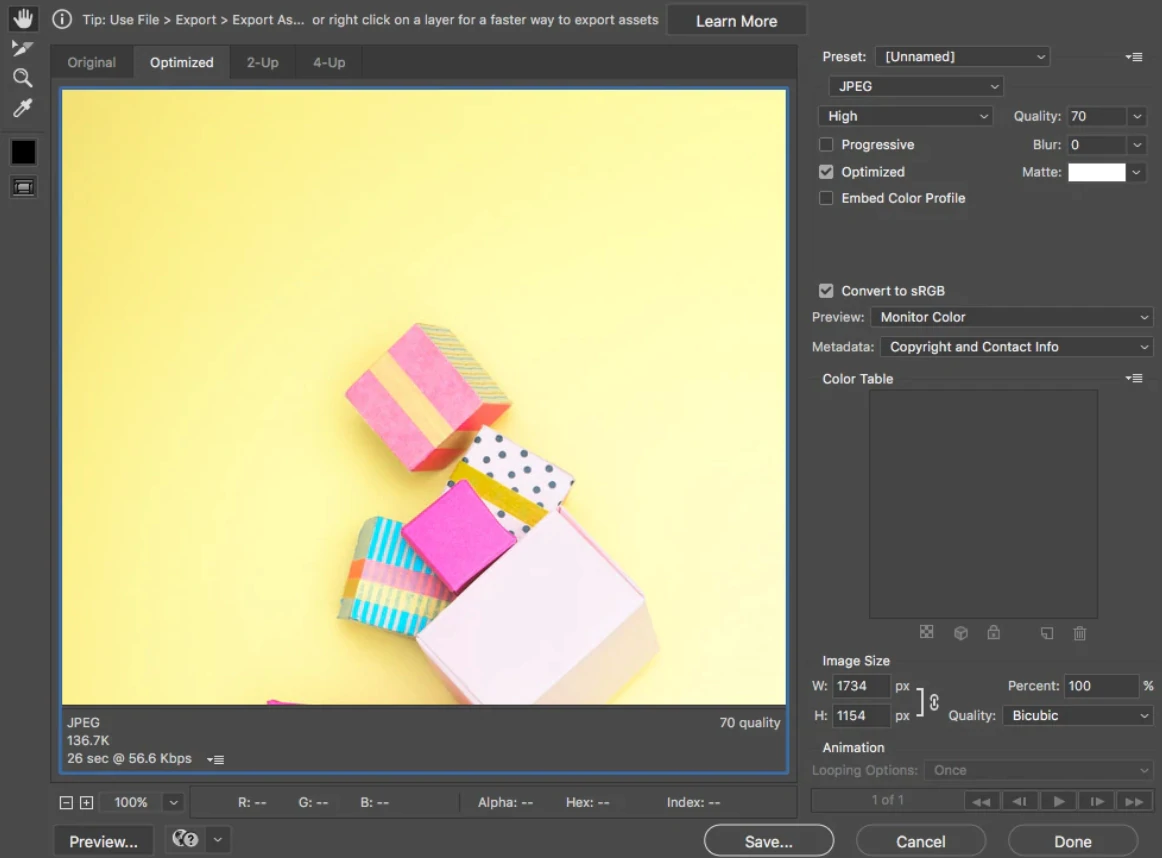This screenshot has height=858, width=1162.
Task: Click the delete color trash icon
Action: tap(1079, 632)
